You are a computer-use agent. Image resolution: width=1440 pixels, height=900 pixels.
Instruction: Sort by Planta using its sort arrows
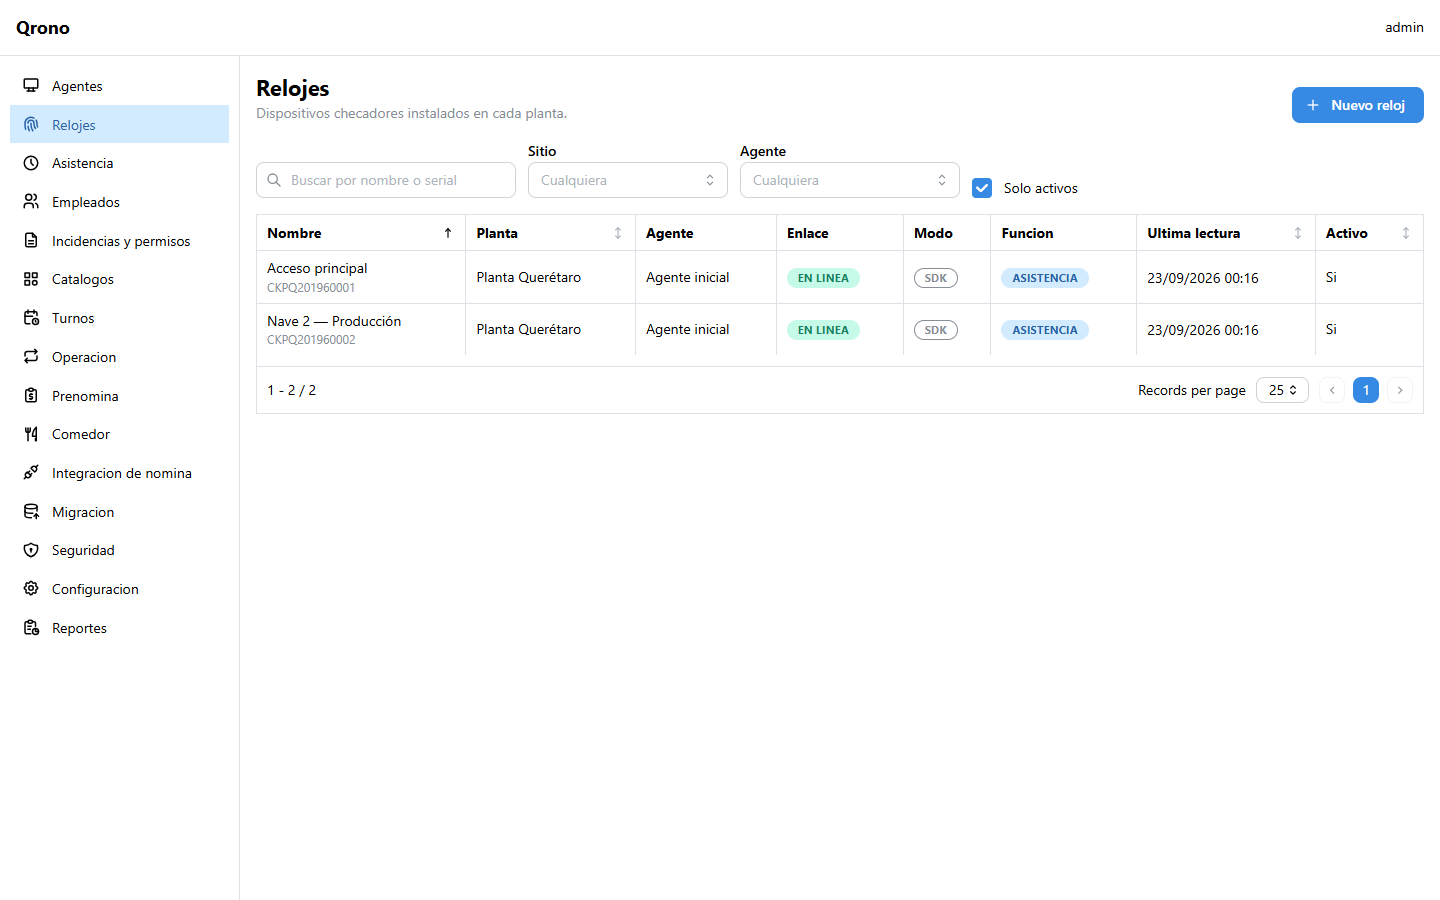click(618, 233)
